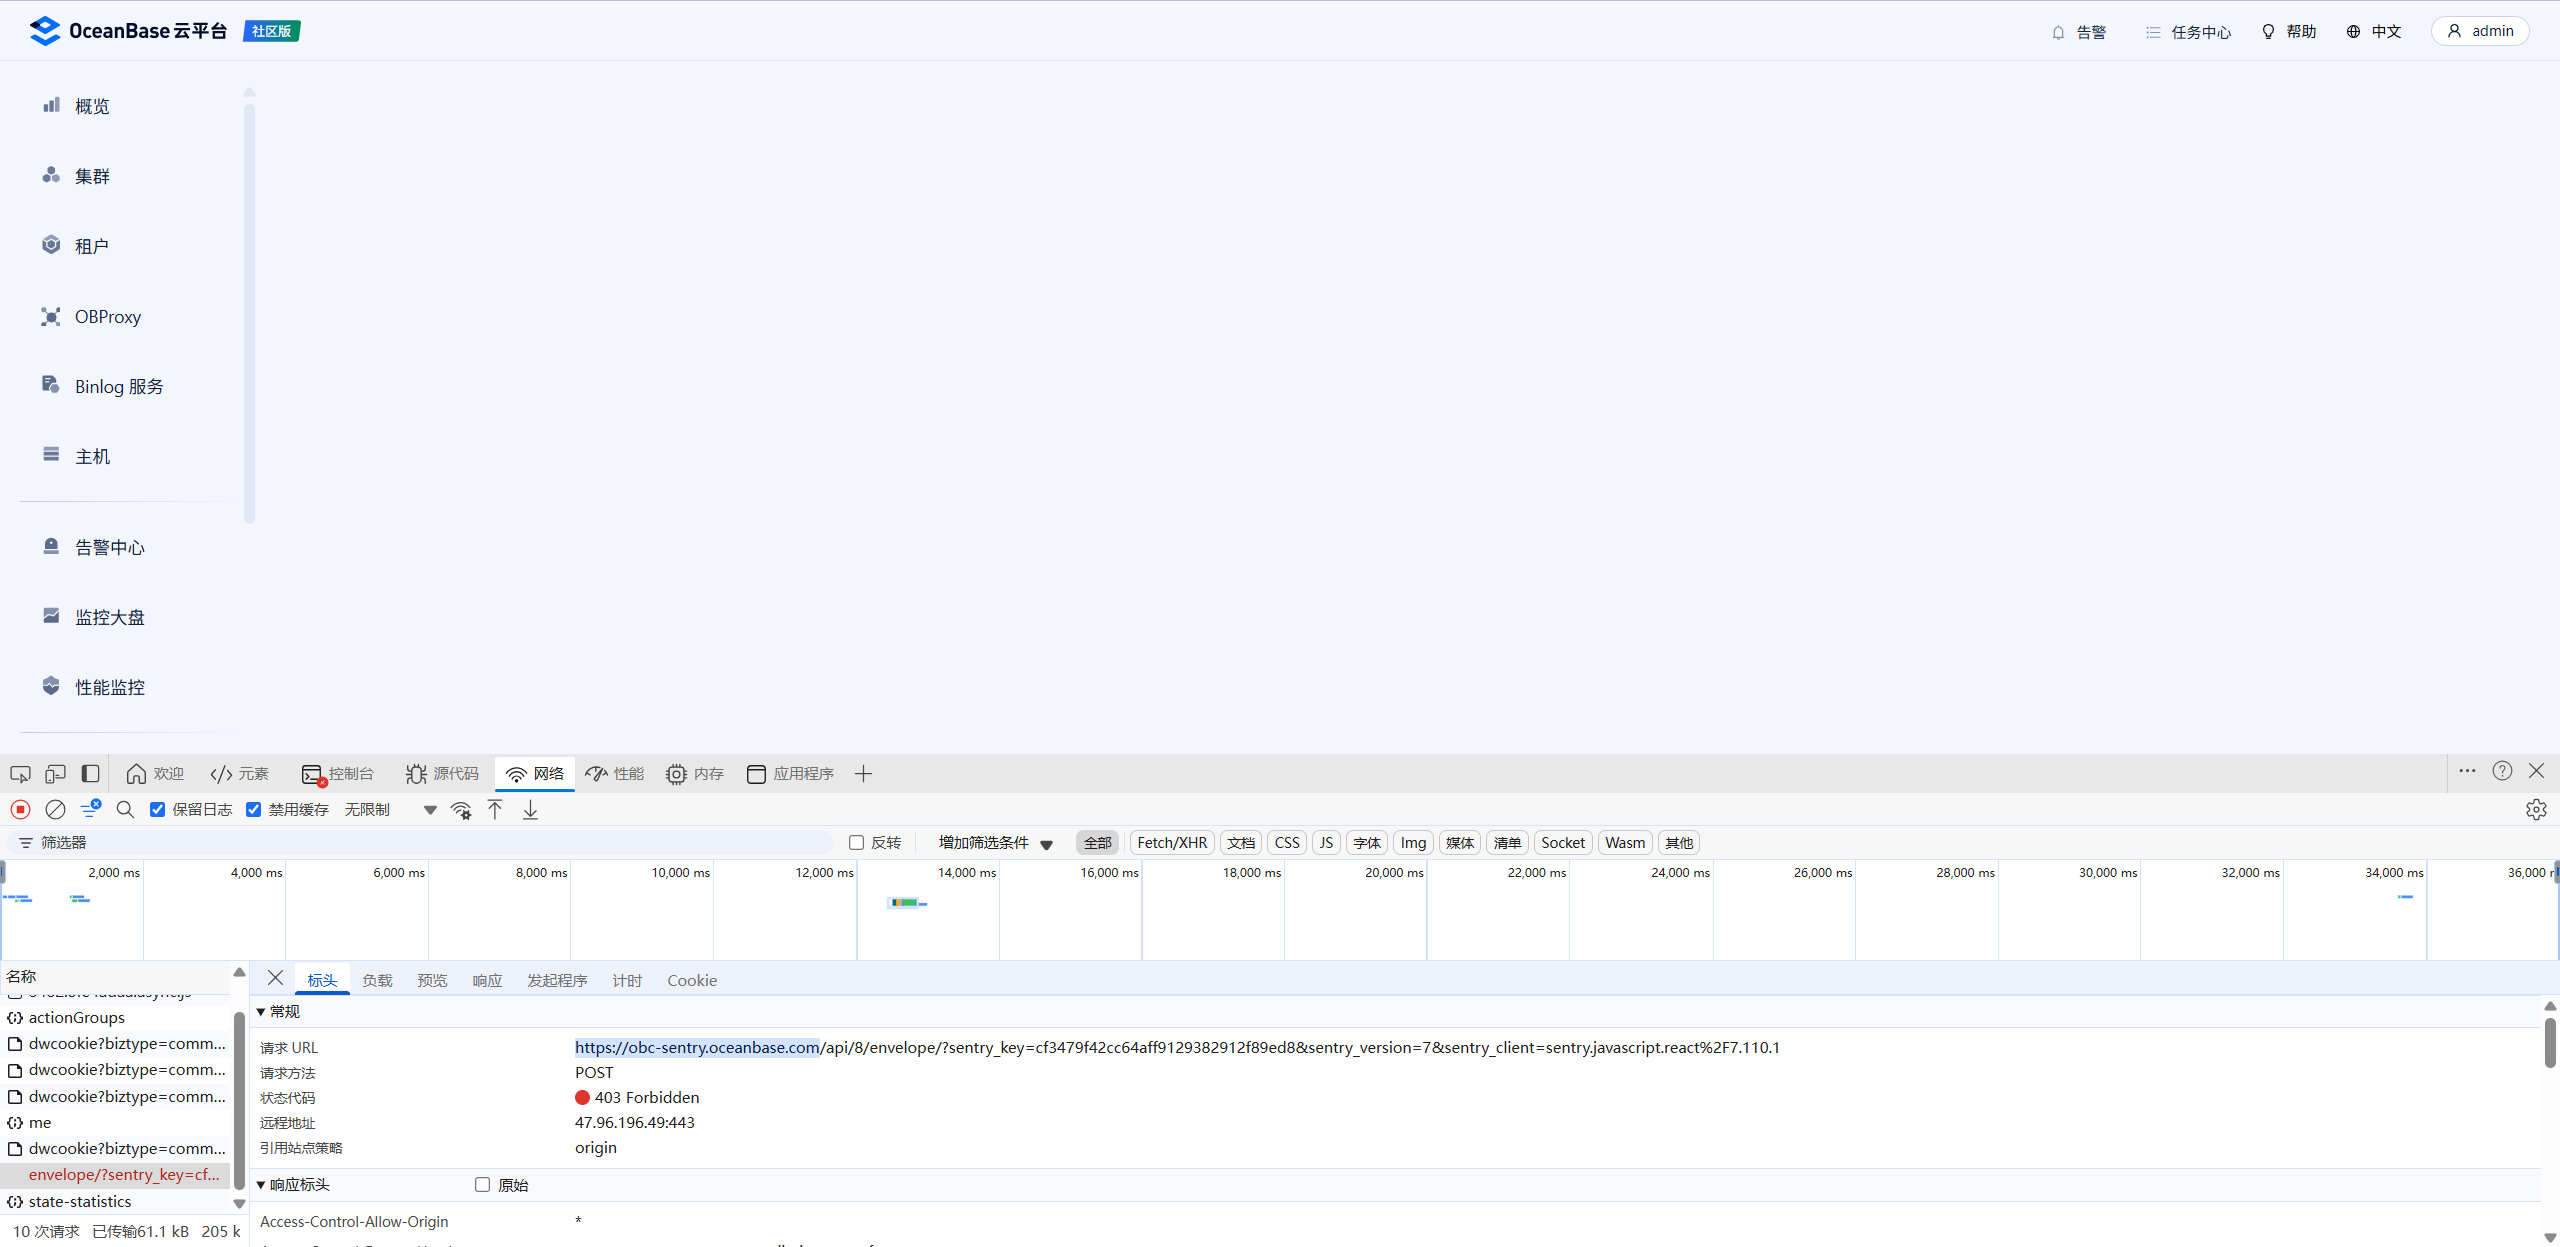This screenshot has width=2560, height=1247.
Task: Enable the 原始 raw headers checkbox
Action: coord(482,1185)
